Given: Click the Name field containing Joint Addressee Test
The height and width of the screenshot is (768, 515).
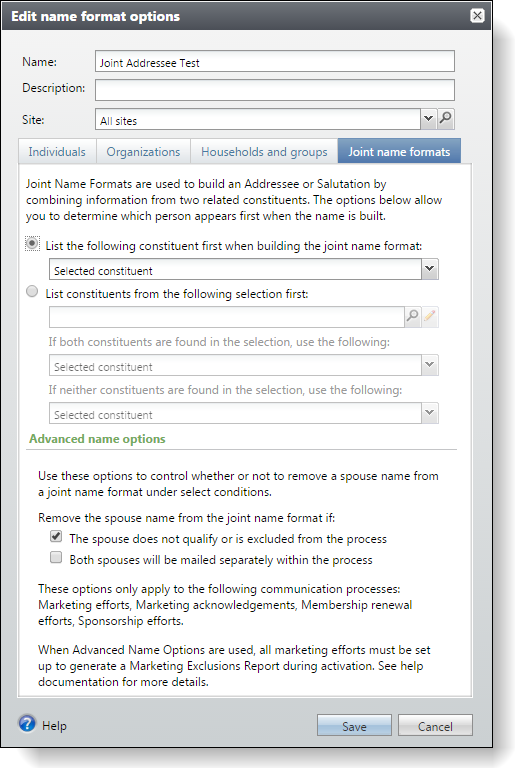Looking at the screenshot, I should tap(275, 62).
